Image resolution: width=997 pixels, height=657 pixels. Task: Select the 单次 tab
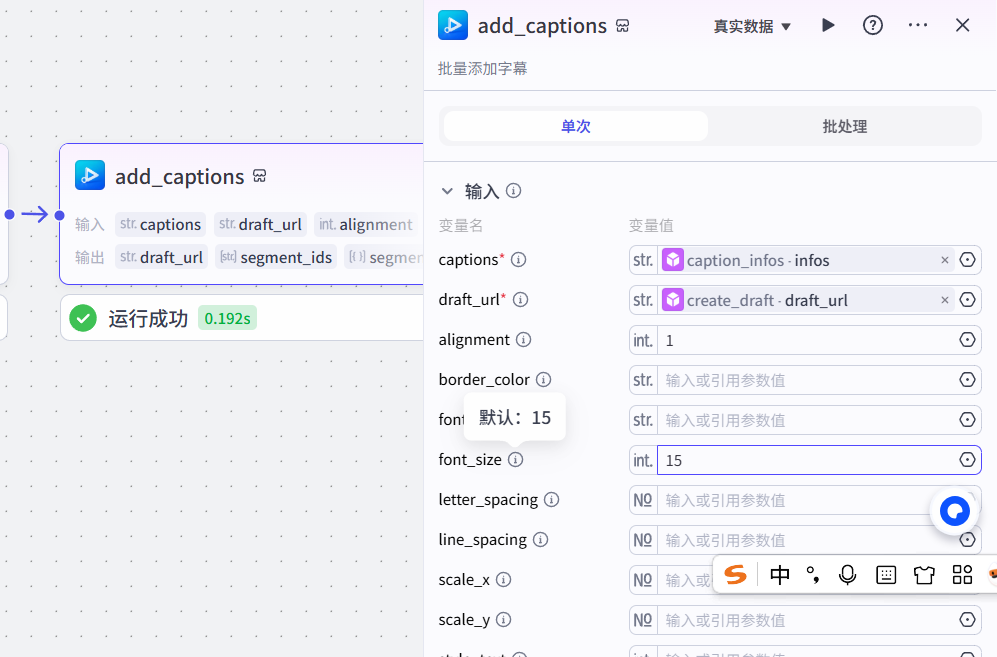(576, 127)
